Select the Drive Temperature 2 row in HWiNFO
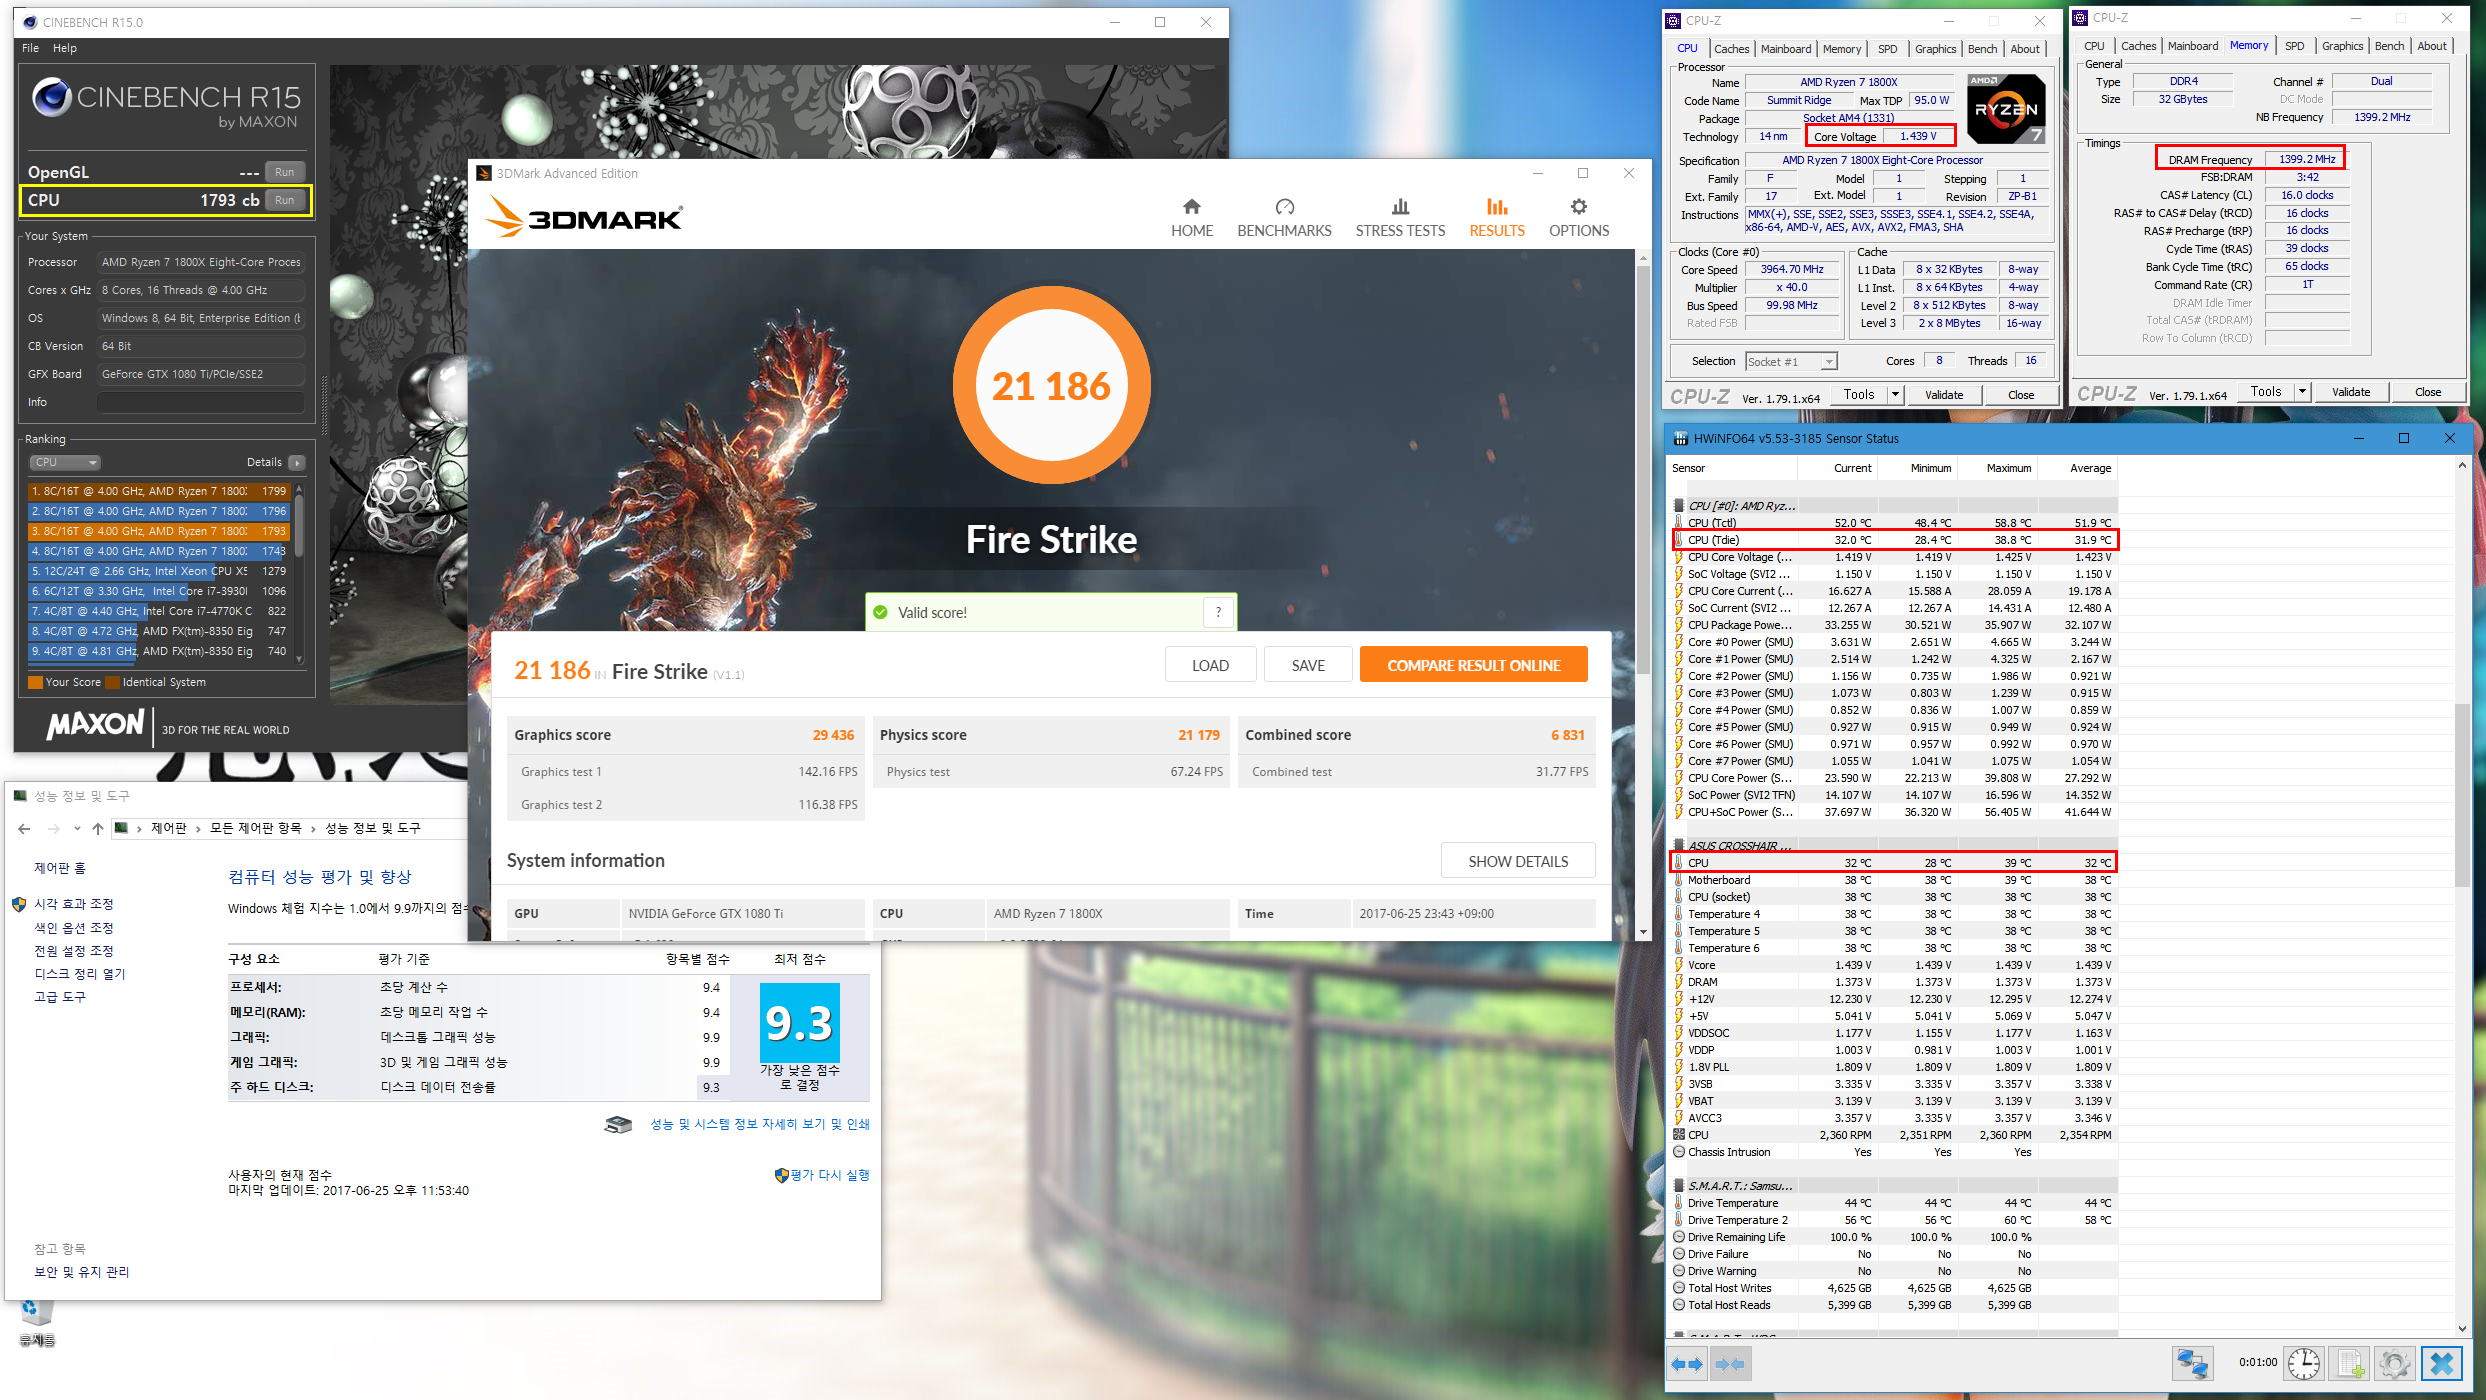 [x=1893, y=1220]
